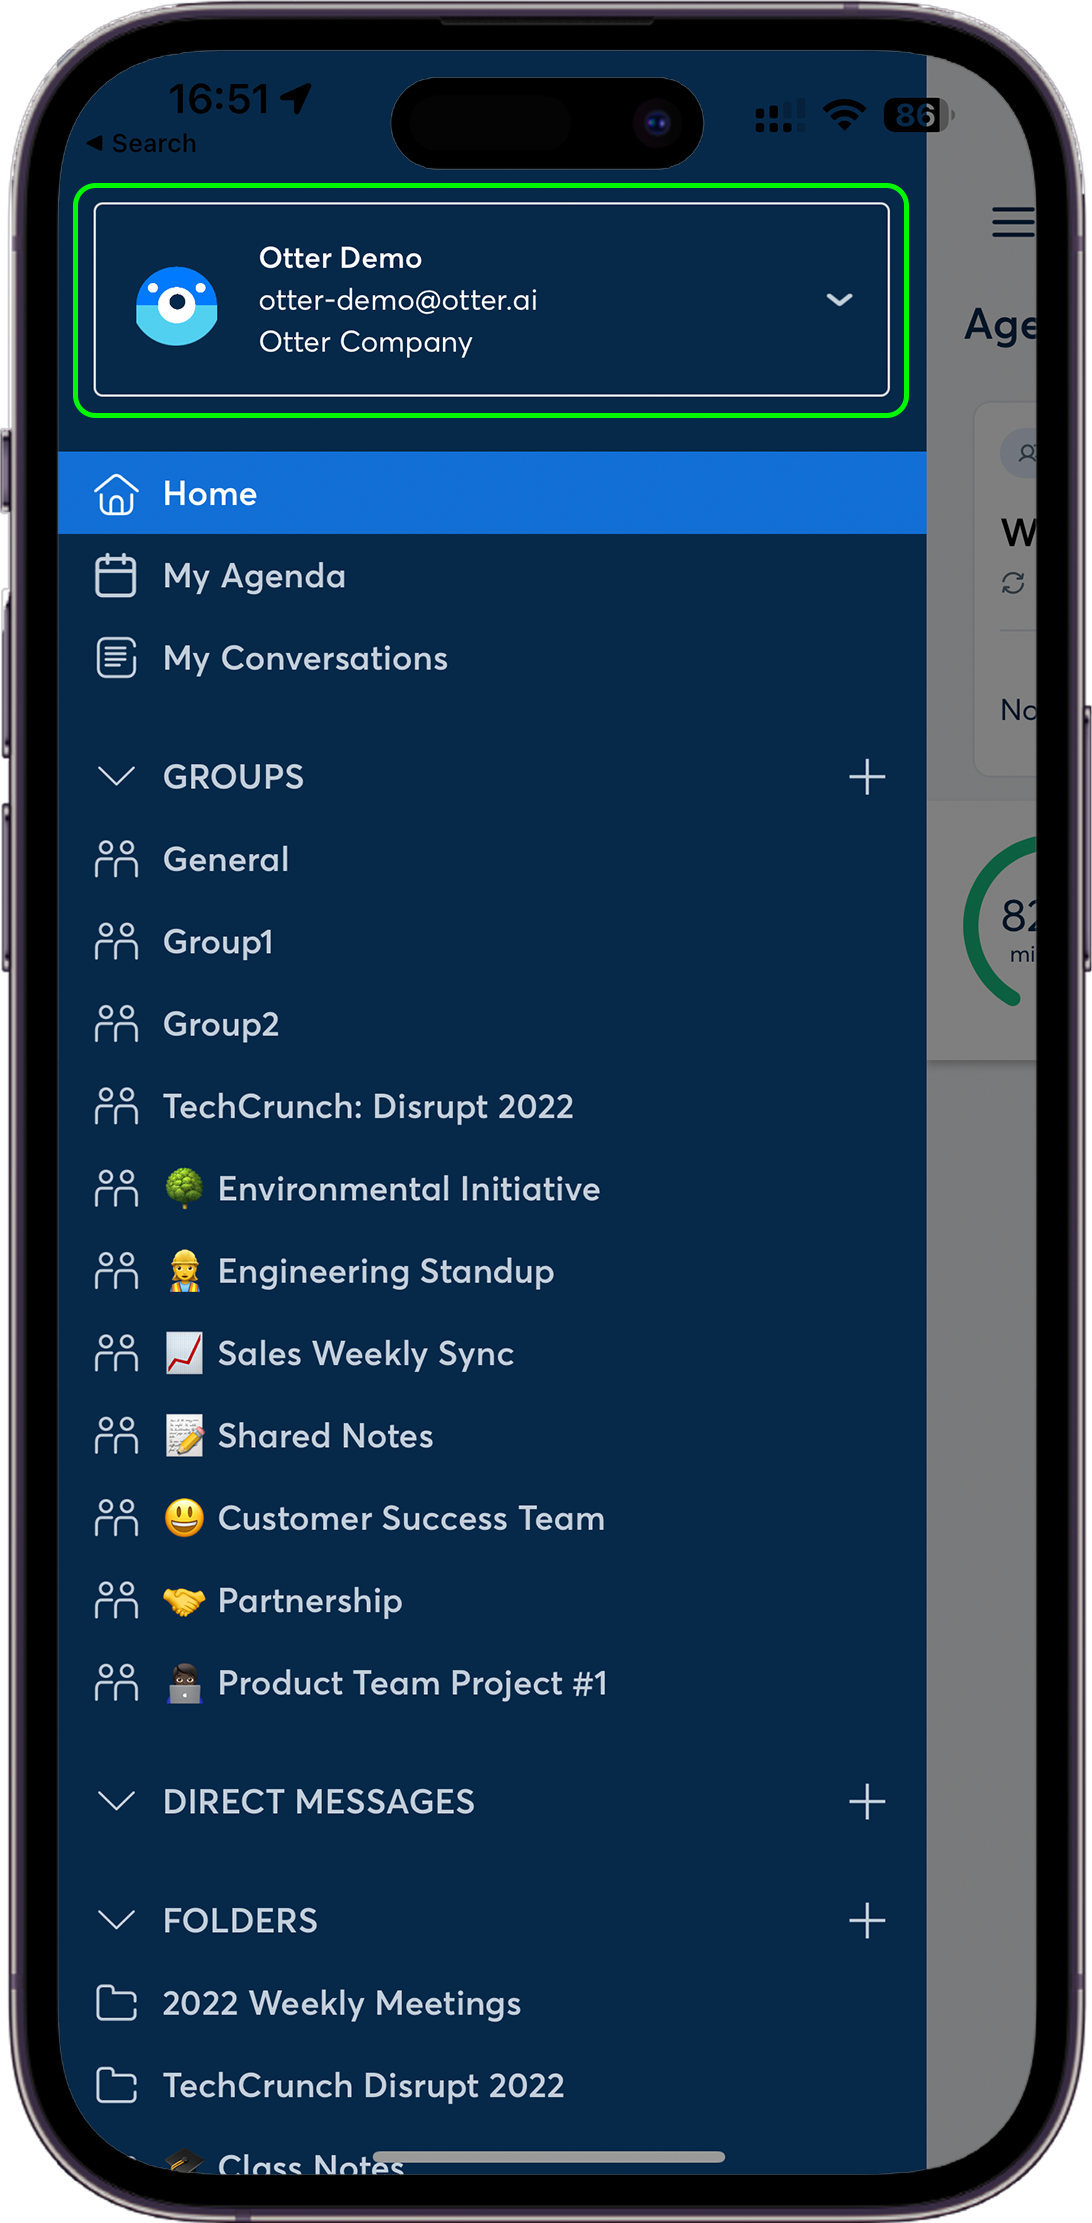Open the Group2 group
The width and height of the screenshot is (1092, 2223).
[x=492, y=1024]
